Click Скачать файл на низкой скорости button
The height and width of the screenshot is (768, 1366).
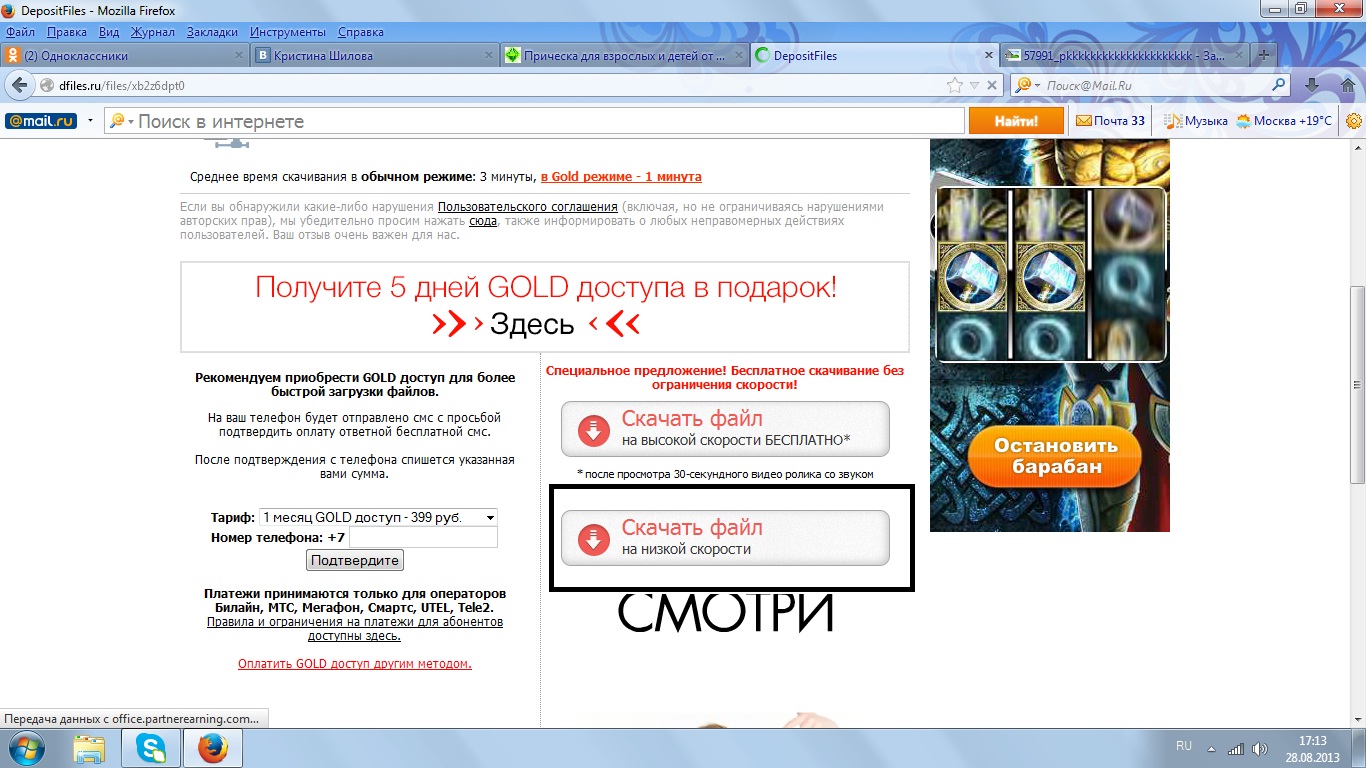(x=725, y=538)
